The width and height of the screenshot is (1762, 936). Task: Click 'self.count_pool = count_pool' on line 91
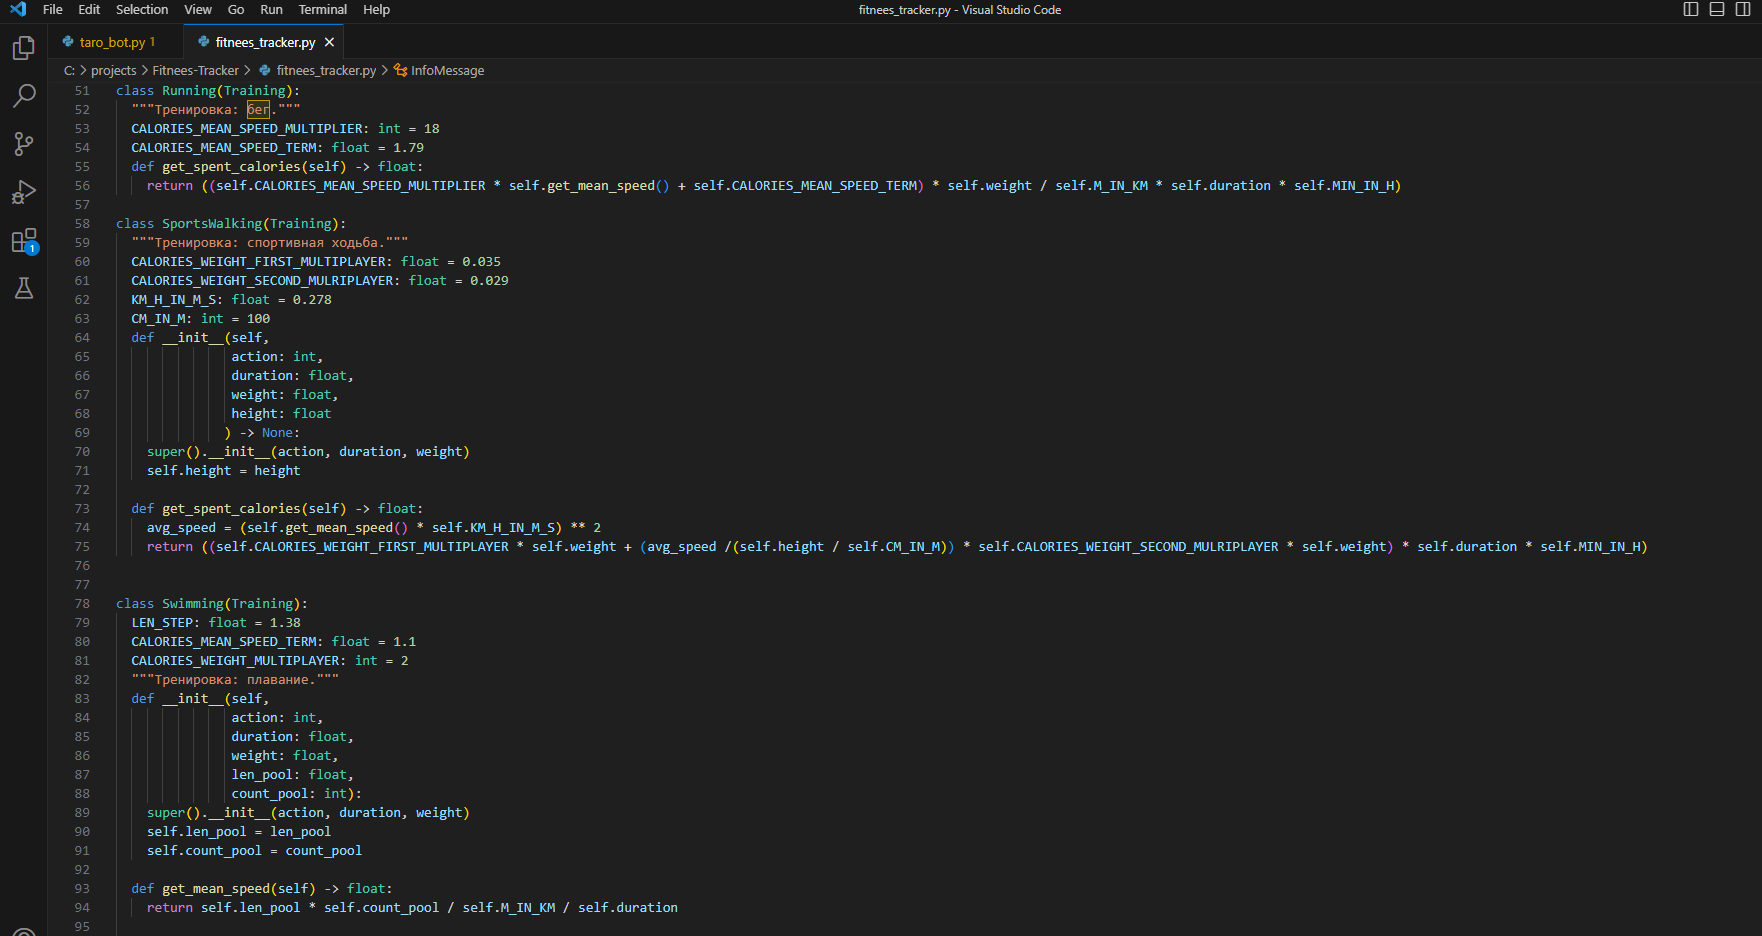[x=255, y=850]
